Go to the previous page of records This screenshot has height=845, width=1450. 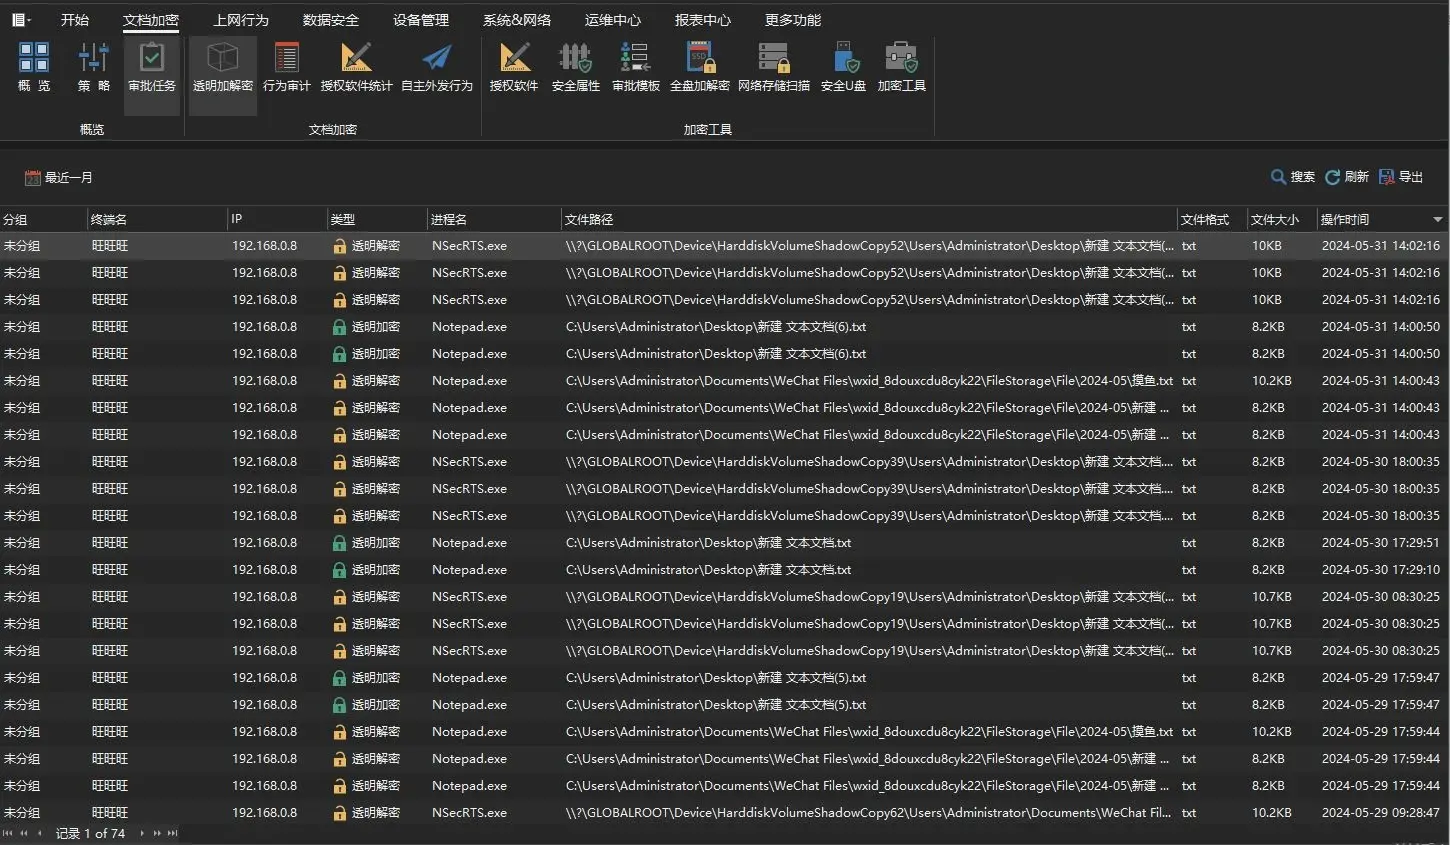click(24, 833)
